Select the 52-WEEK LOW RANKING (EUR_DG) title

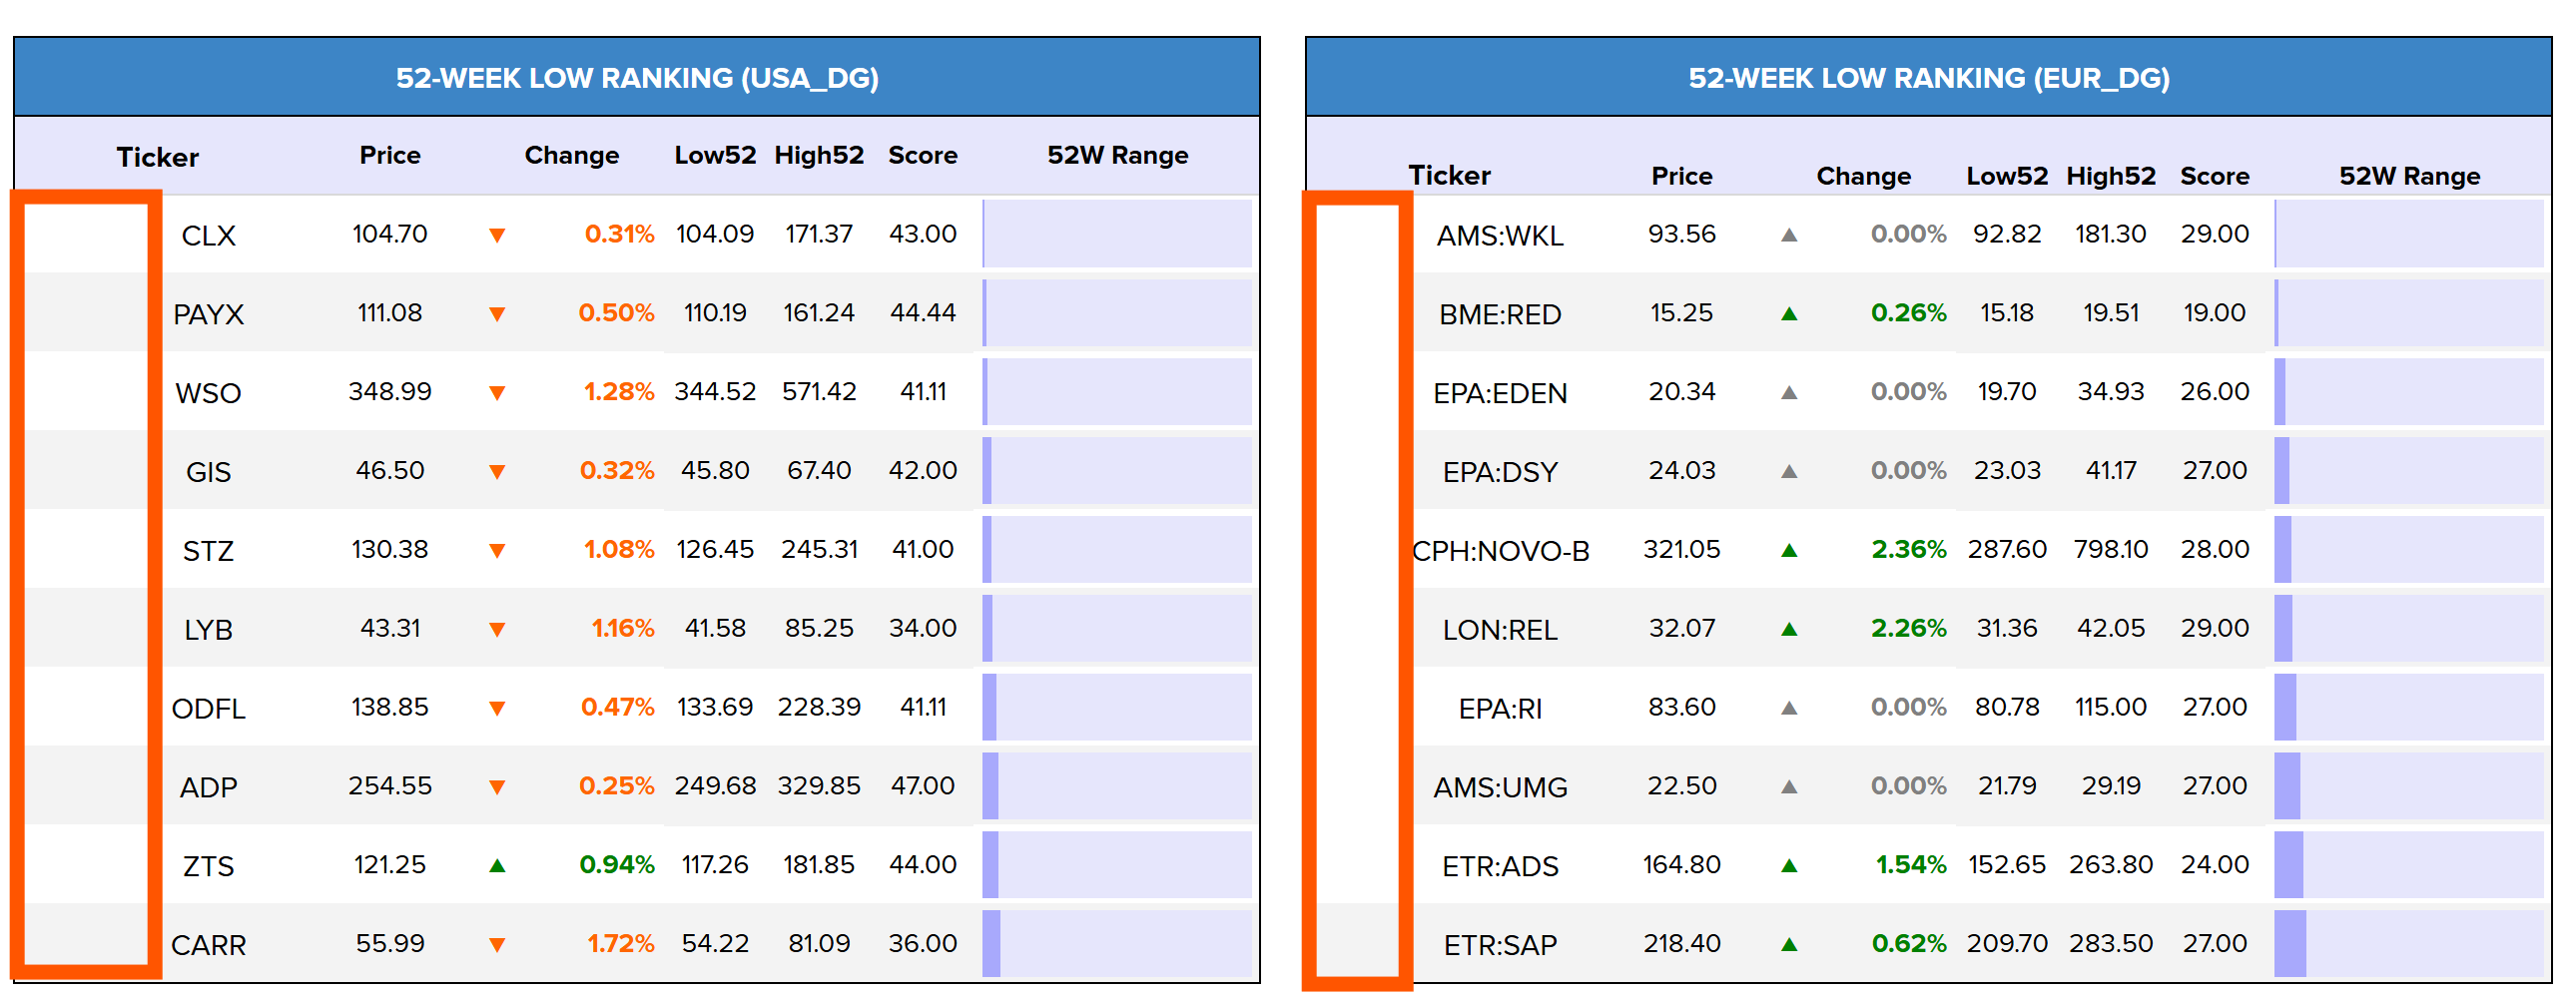click(x=1928, y=78)
